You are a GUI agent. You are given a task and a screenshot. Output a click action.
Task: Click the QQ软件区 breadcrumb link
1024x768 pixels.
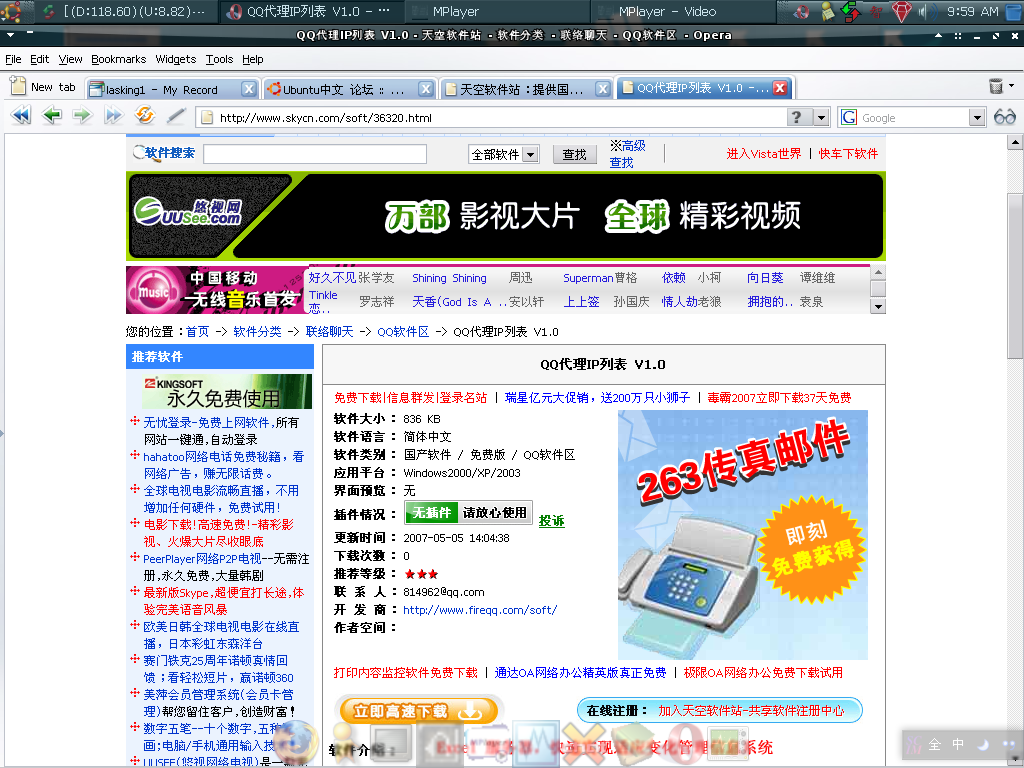(x=403, y=332)
